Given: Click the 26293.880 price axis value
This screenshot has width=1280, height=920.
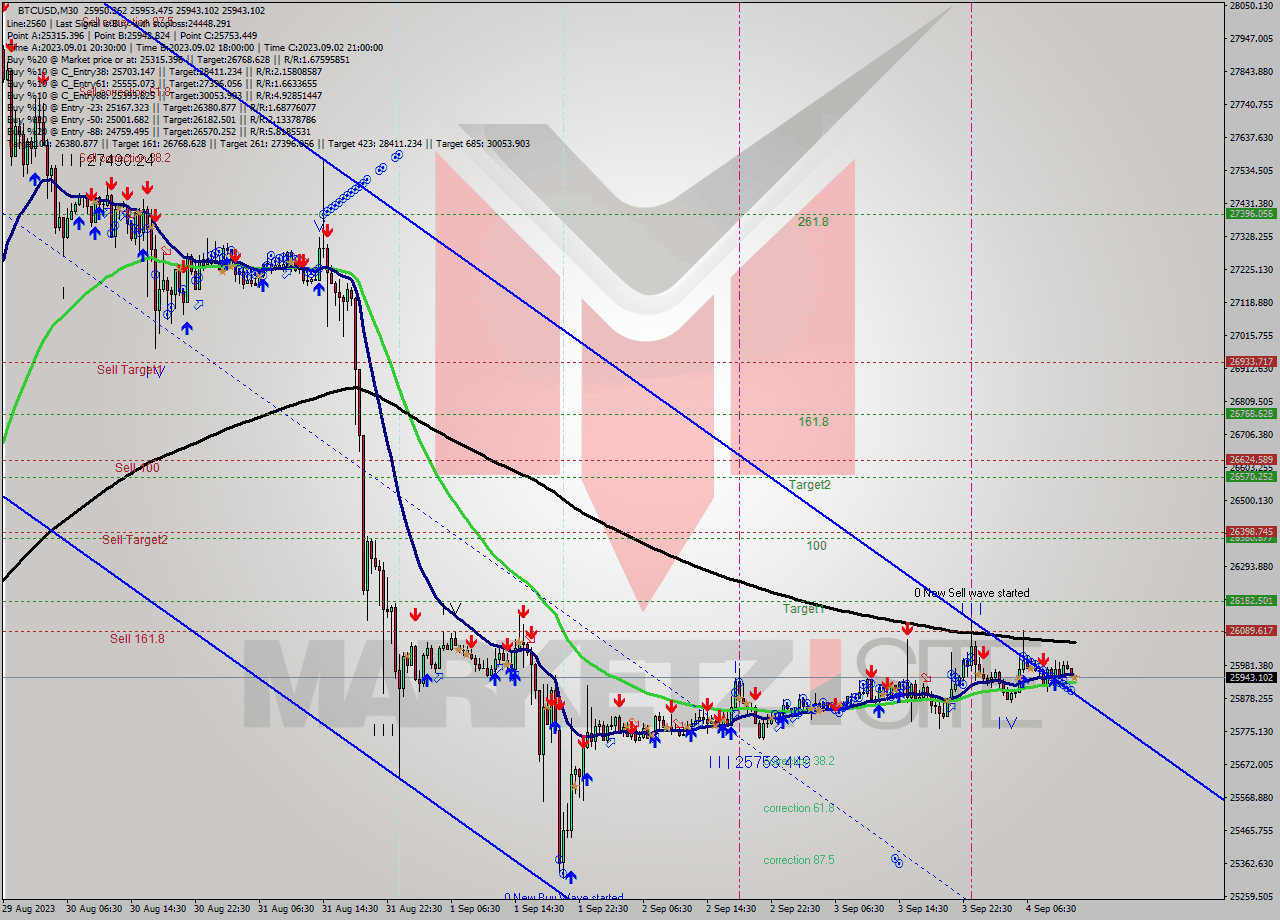Looking at the screenshot, I should (1250, 567).
